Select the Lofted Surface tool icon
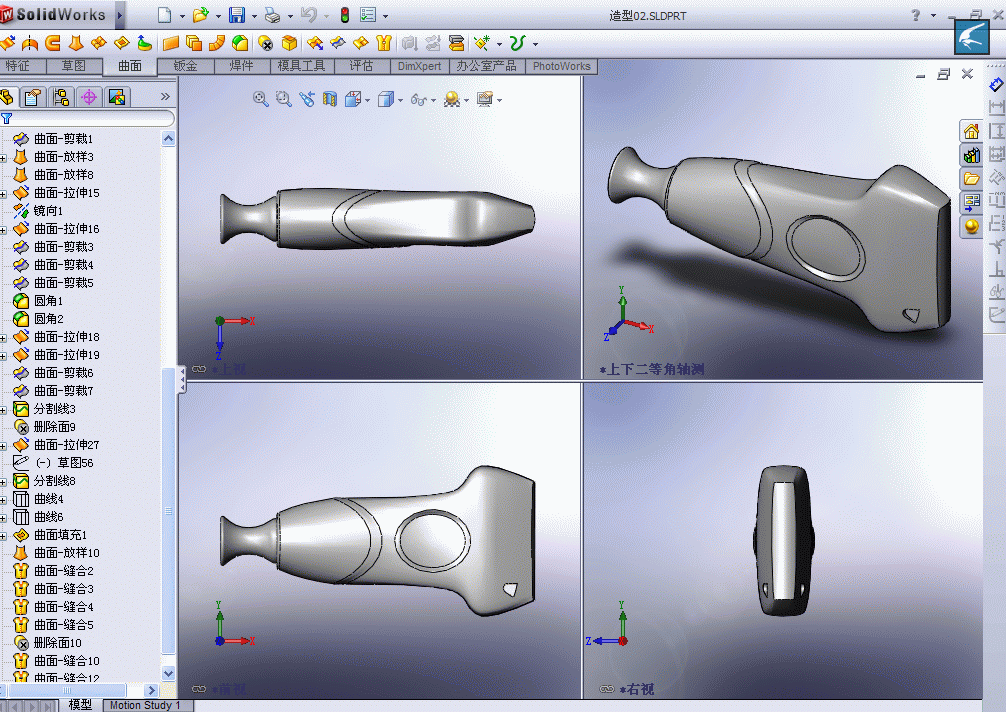Viewport: 1006px width, 712px height. coord(76,43)
